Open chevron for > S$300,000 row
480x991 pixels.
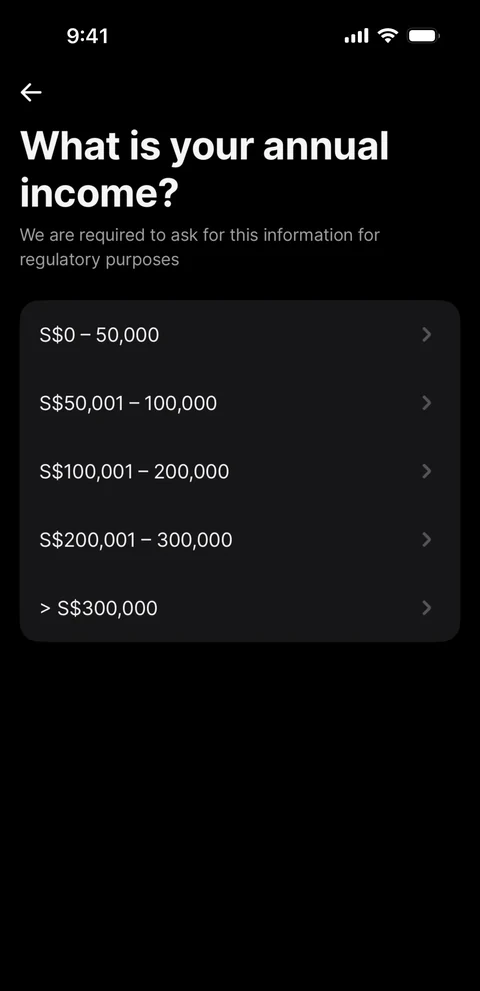(427, 608)
